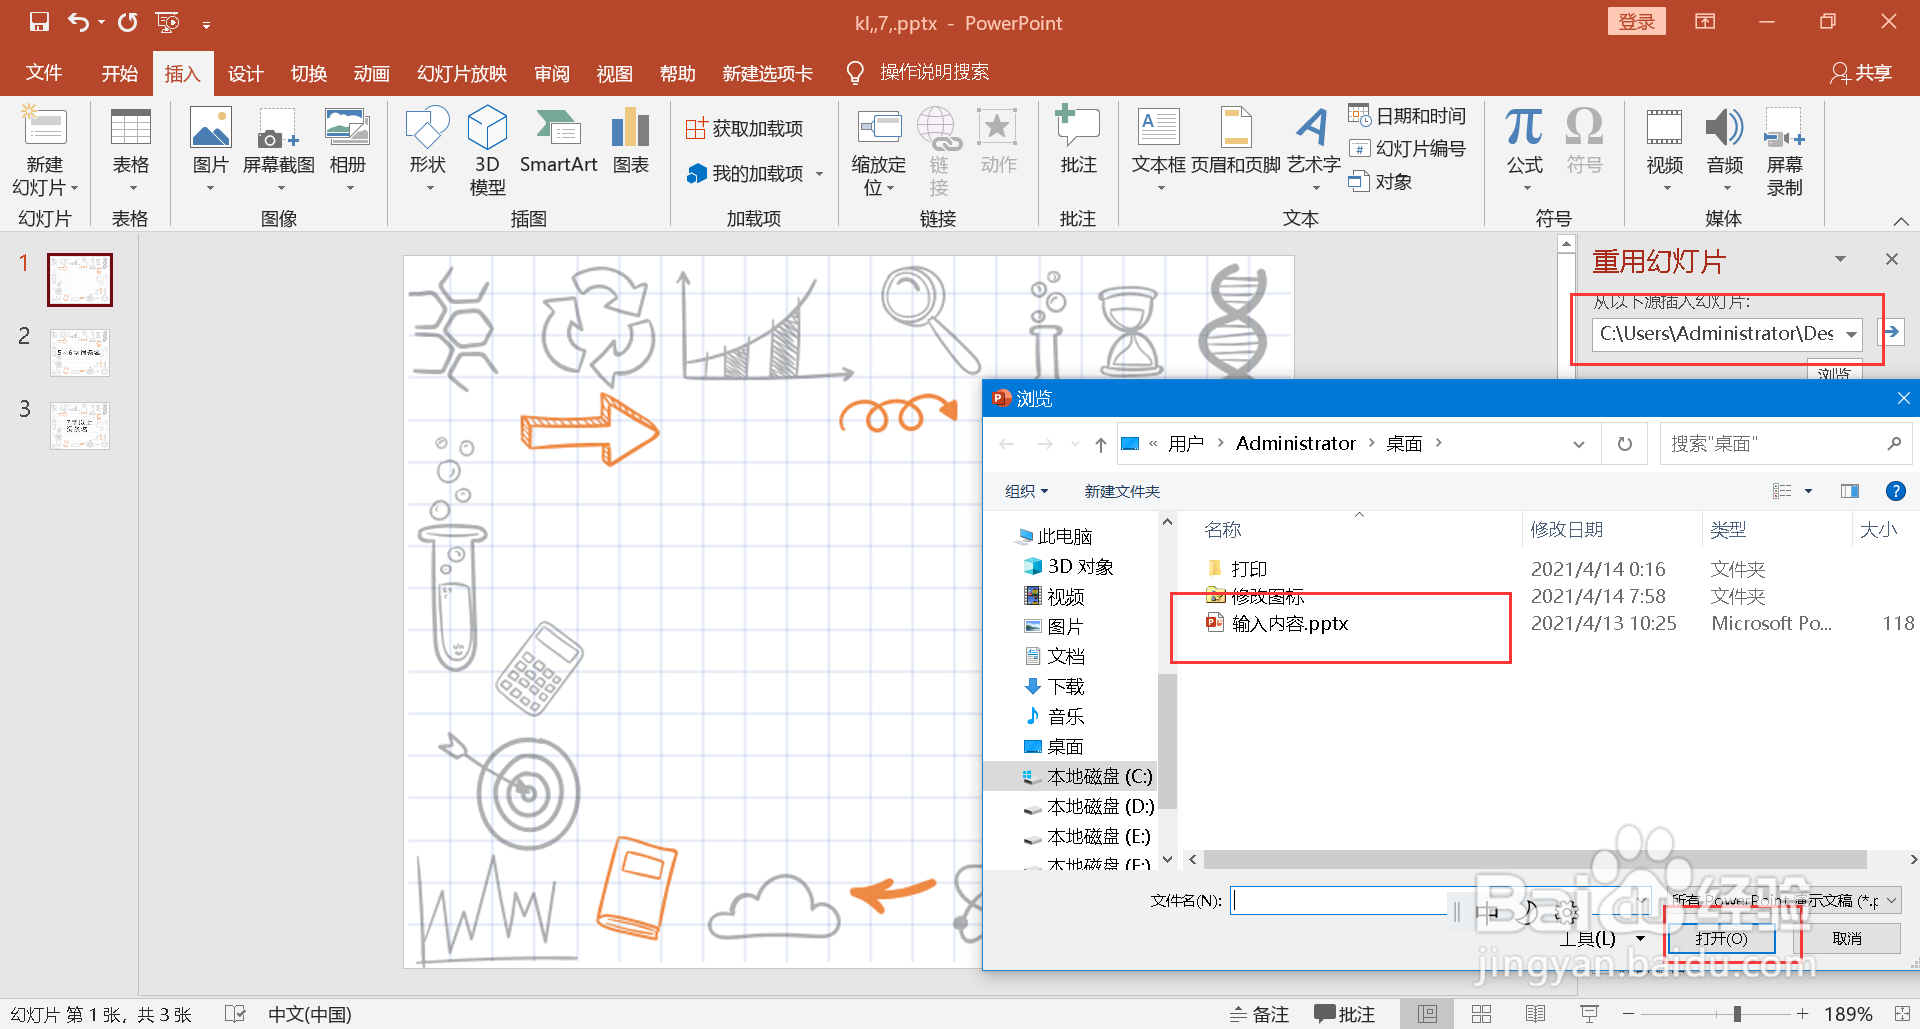Toggle Comments (批注) pane in status bar
1920x1029 pixels.
click(x=1344, y=1014)
